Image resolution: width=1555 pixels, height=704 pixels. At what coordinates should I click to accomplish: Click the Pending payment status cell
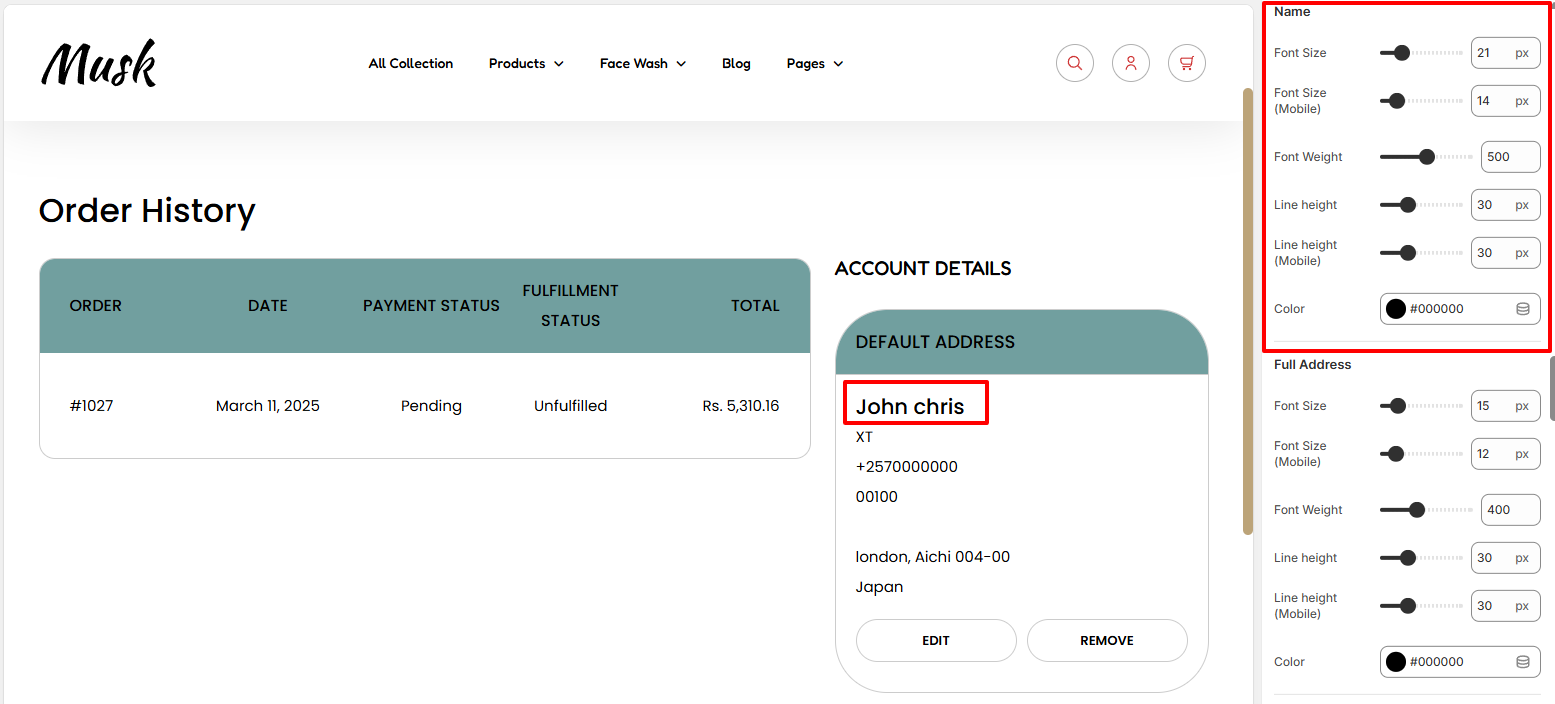point(431,406)
